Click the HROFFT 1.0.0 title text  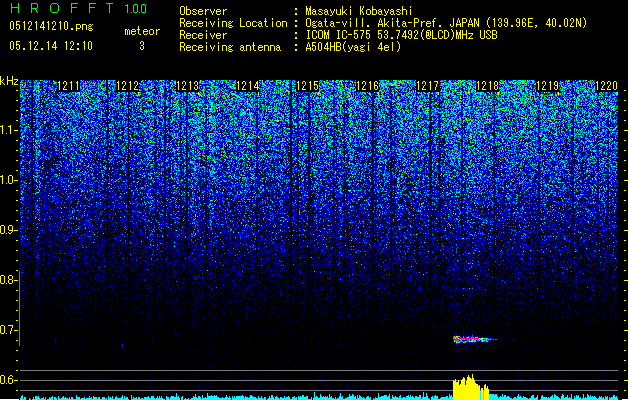(78, 8)
